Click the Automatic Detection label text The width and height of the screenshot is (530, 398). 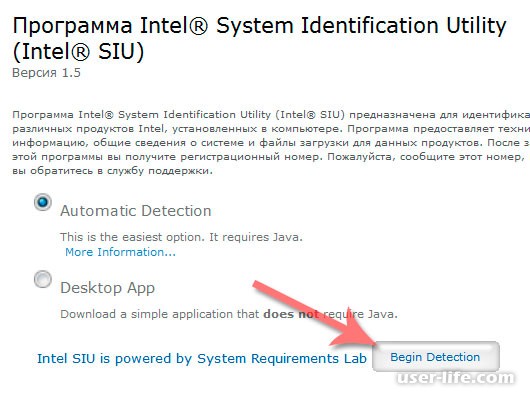pos(136,211)
